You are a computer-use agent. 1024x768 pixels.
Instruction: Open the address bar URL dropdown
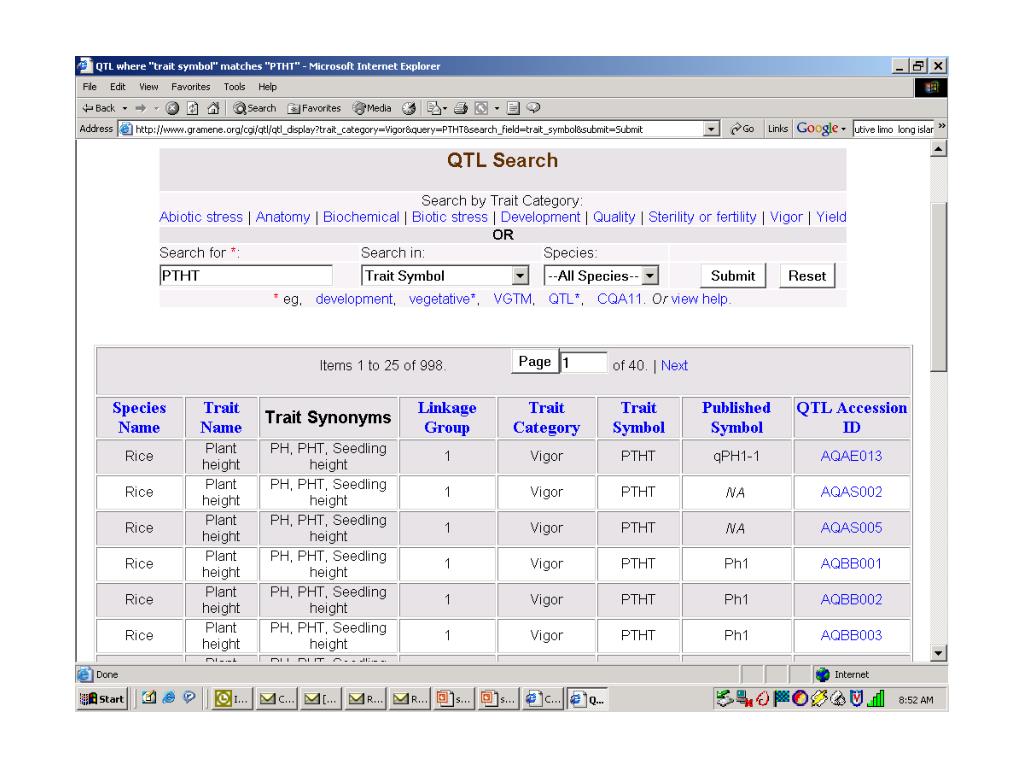tap(712, 129)
